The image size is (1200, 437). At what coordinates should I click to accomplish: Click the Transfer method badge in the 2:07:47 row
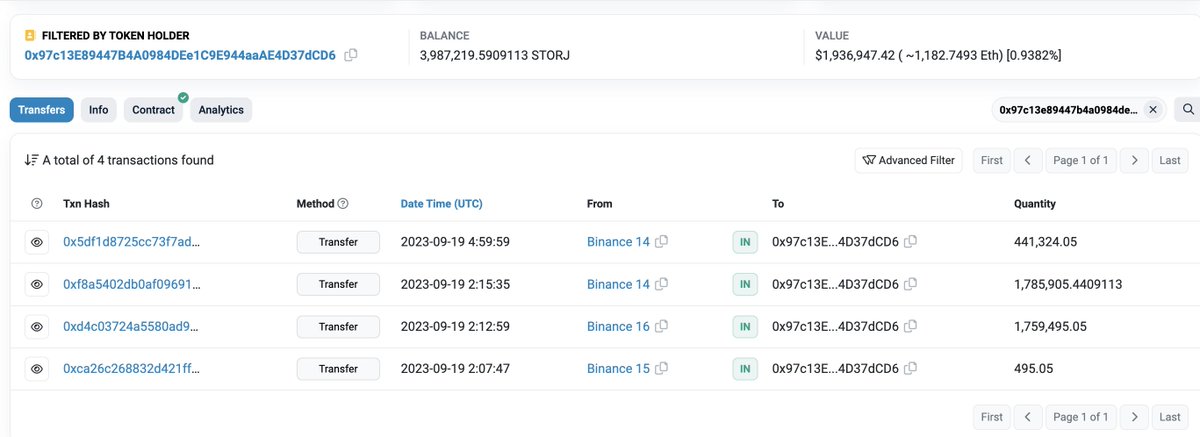pos(338,369)
